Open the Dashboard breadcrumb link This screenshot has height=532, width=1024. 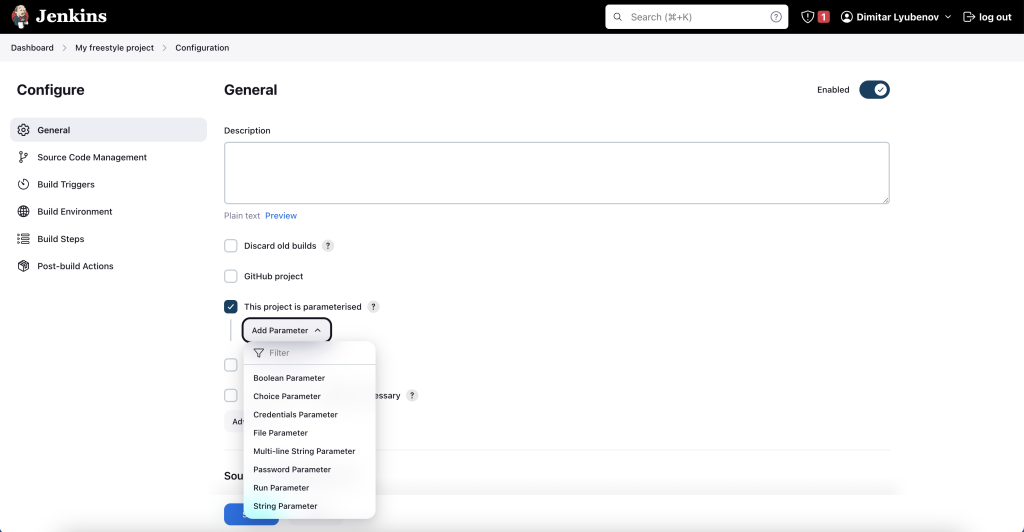tap(32, 48)
